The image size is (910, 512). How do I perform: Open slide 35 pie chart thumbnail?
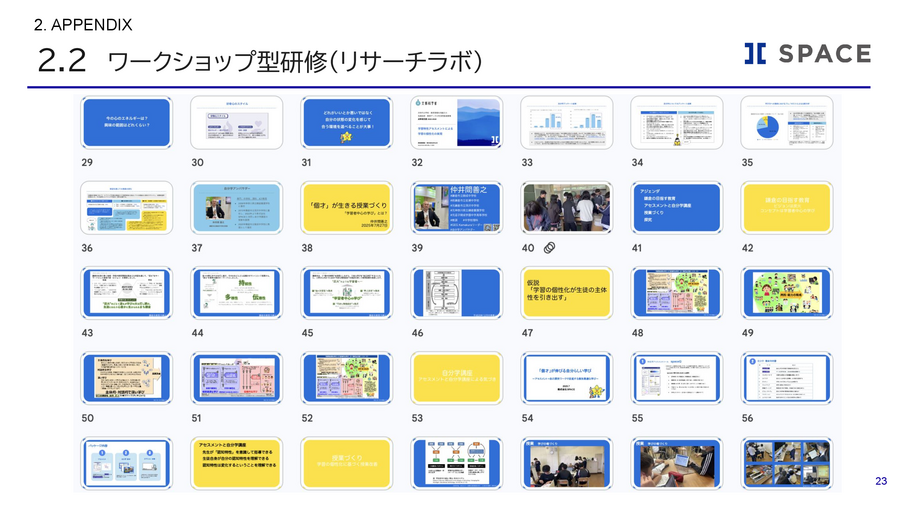click(787, 123)
